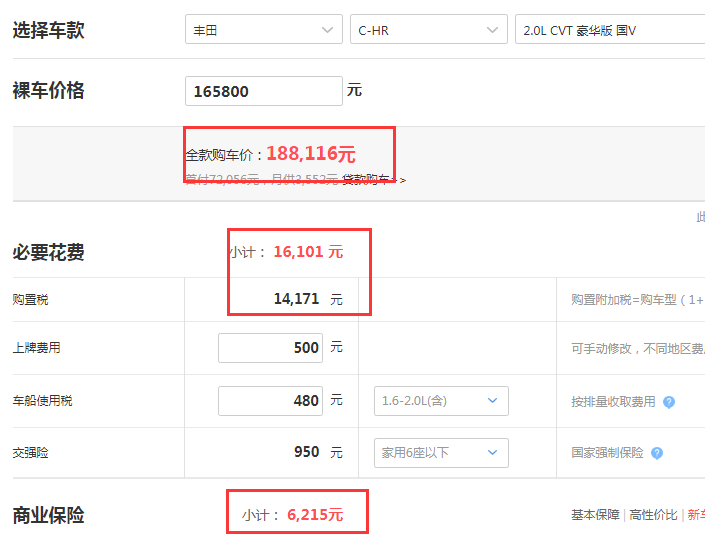The image size is (705, 537).
Task: Click help icon beside 国家强制保险
Action: click(657, 453)
